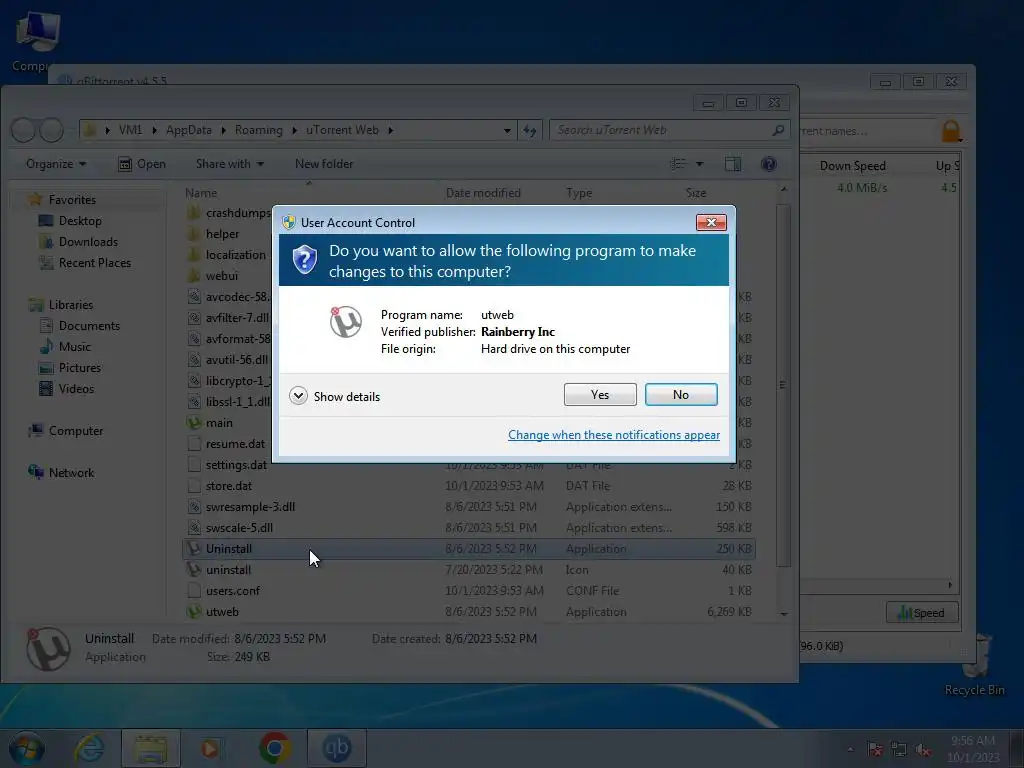The image size is (1024, 768).
Task: Switch to qBittorrent taskbar button
Action: [x=336, y=748]
